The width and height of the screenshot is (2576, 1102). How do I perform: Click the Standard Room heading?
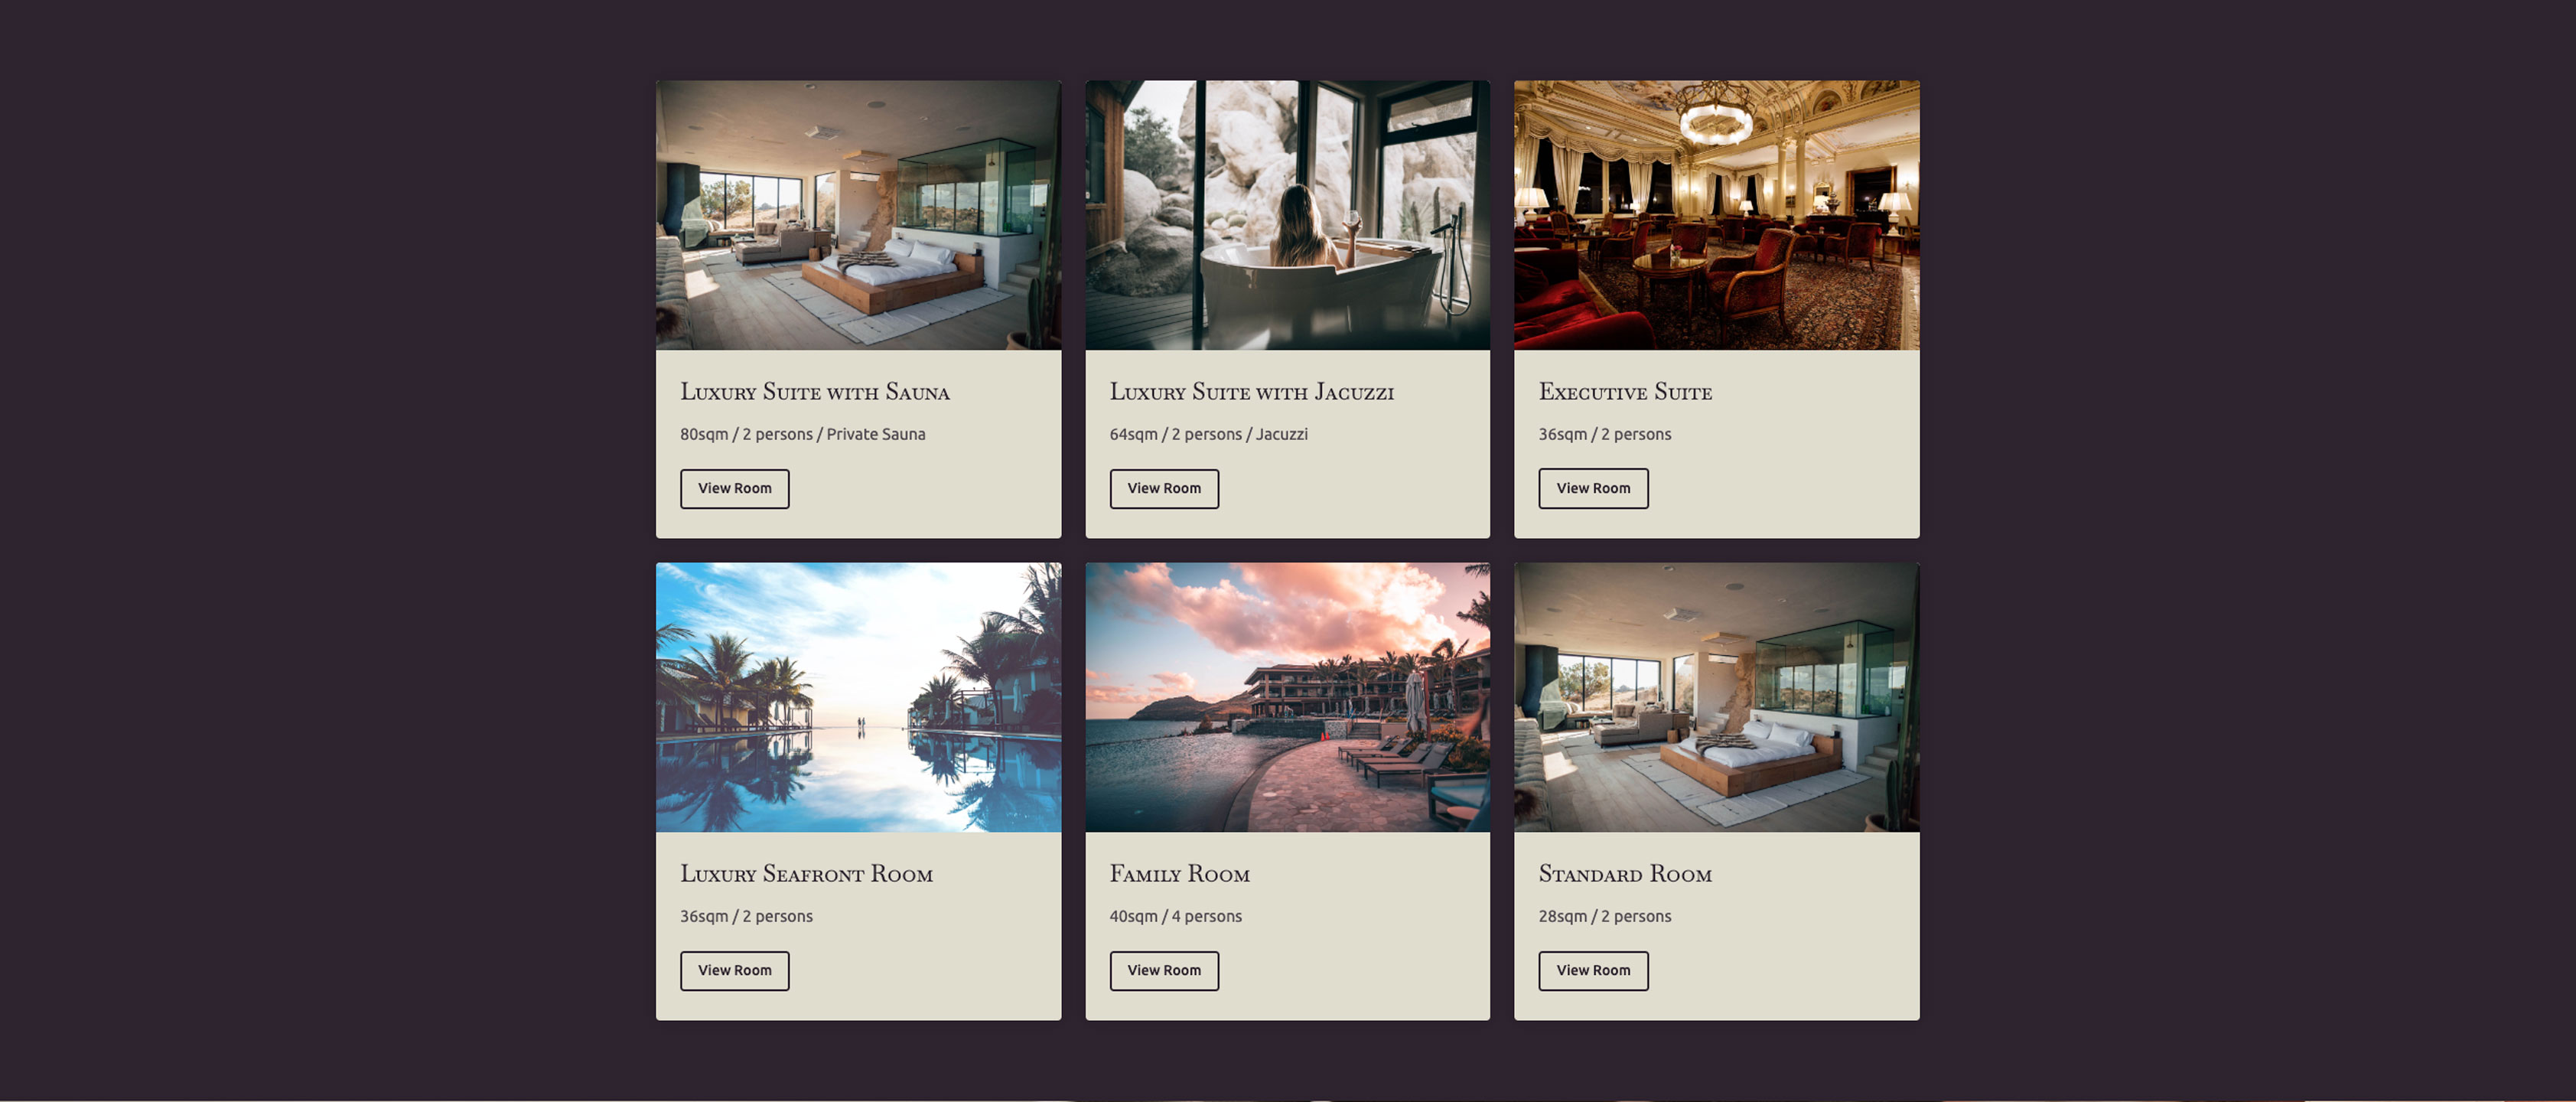point(1625,874)
